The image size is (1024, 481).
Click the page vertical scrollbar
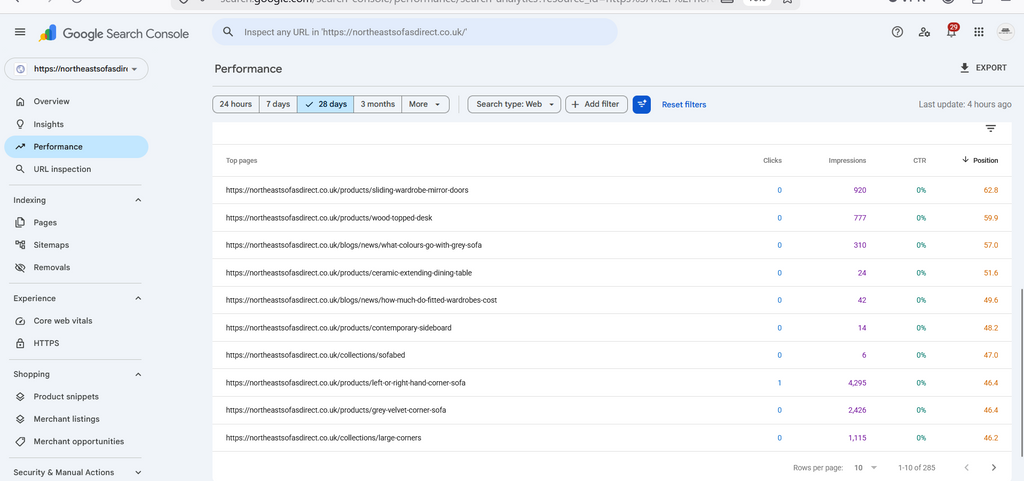[x=1021, y=372]
